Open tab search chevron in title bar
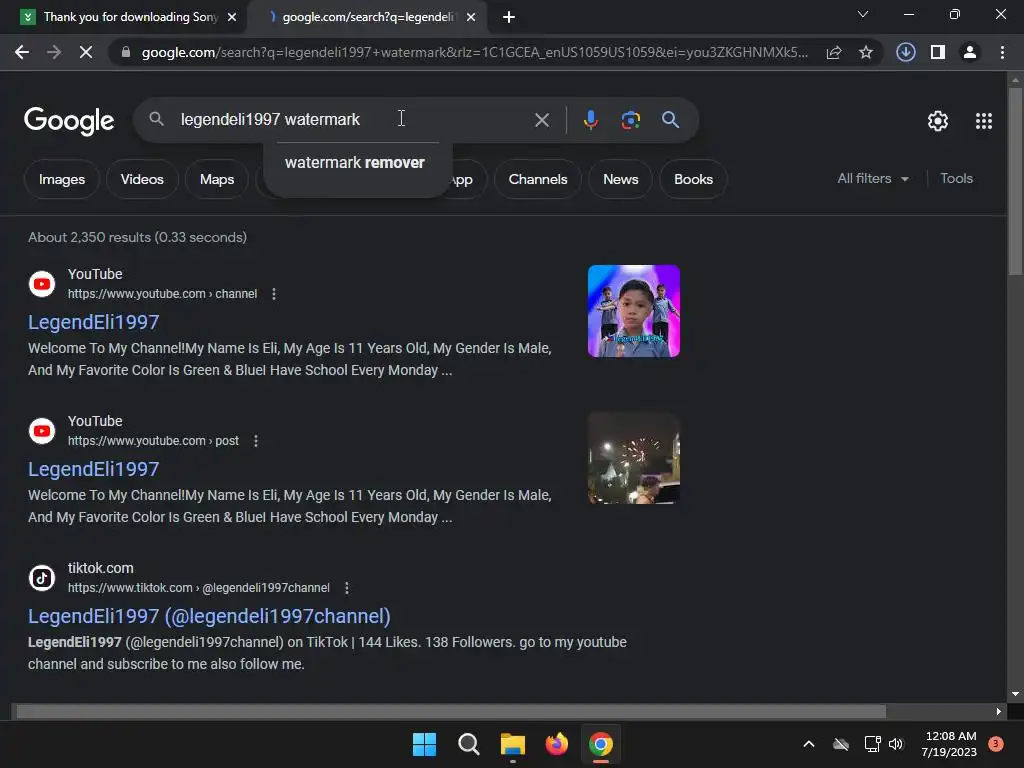Image resolution: width=1024 pixels, height=768 pixels. (x=863, y=14)
